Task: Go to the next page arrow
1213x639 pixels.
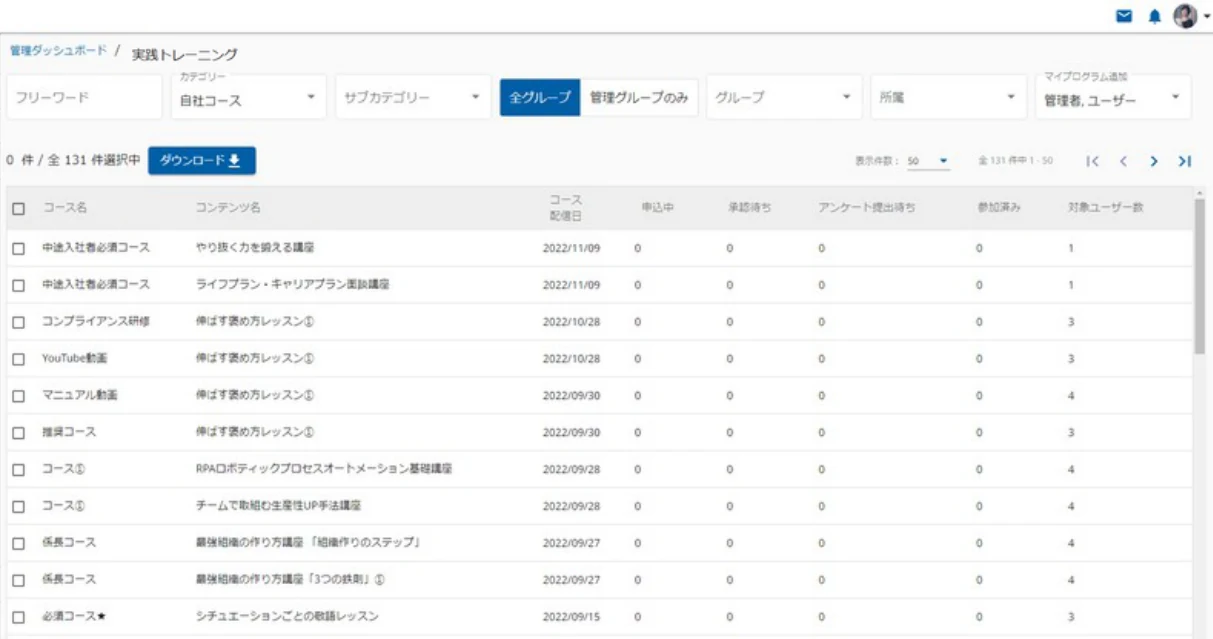Action: point(1153,161)
